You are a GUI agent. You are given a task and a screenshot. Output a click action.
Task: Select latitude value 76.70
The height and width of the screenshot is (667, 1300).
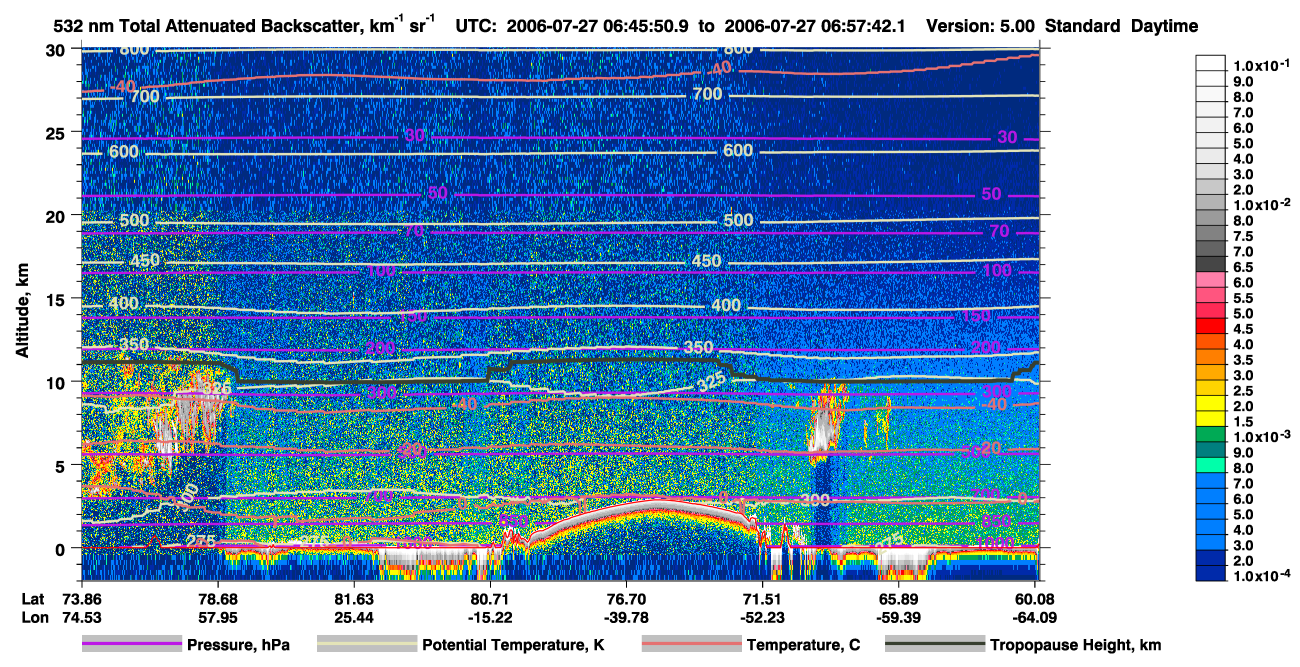(x=626, y=599)
